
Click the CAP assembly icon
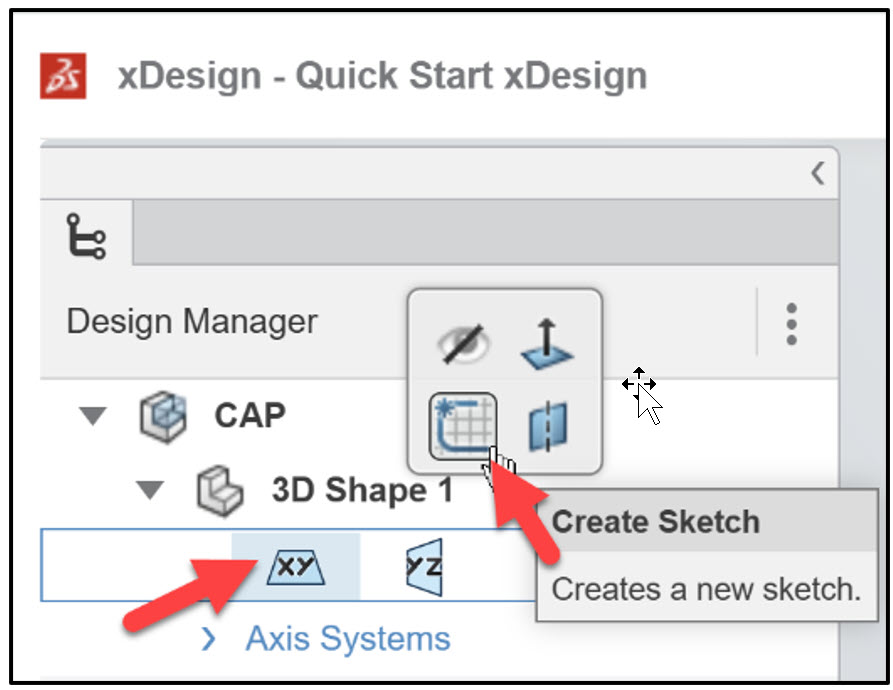160,415
